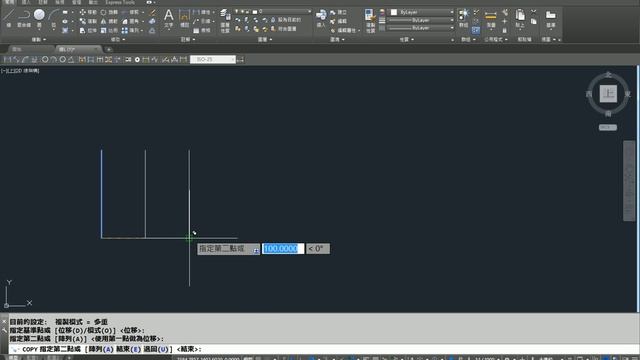Select the Polyline tool
This screenshot has width=640, height=360.
24,18
